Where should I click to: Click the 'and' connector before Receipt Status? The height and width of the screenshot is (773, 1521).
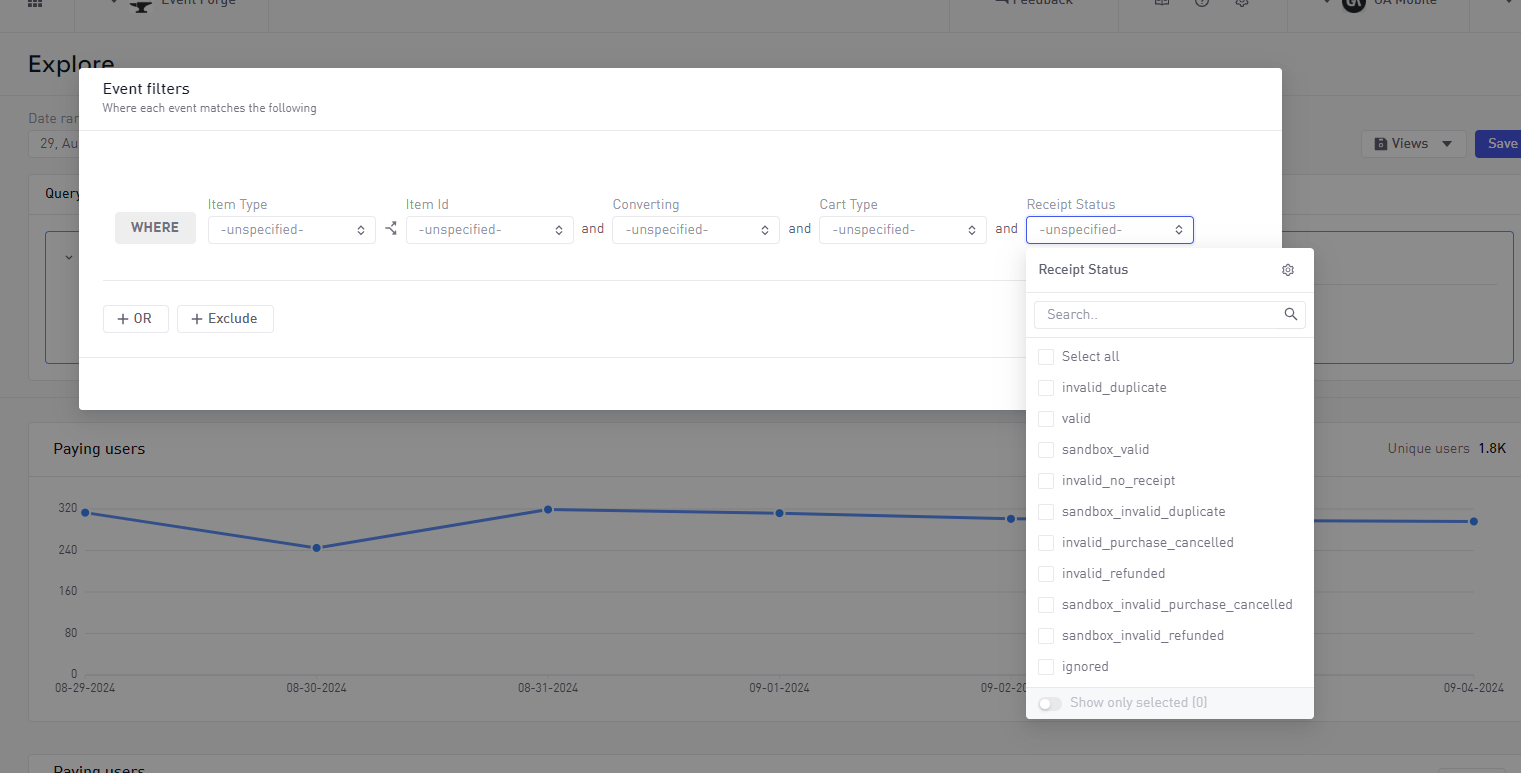click(x=1006, y=229)
